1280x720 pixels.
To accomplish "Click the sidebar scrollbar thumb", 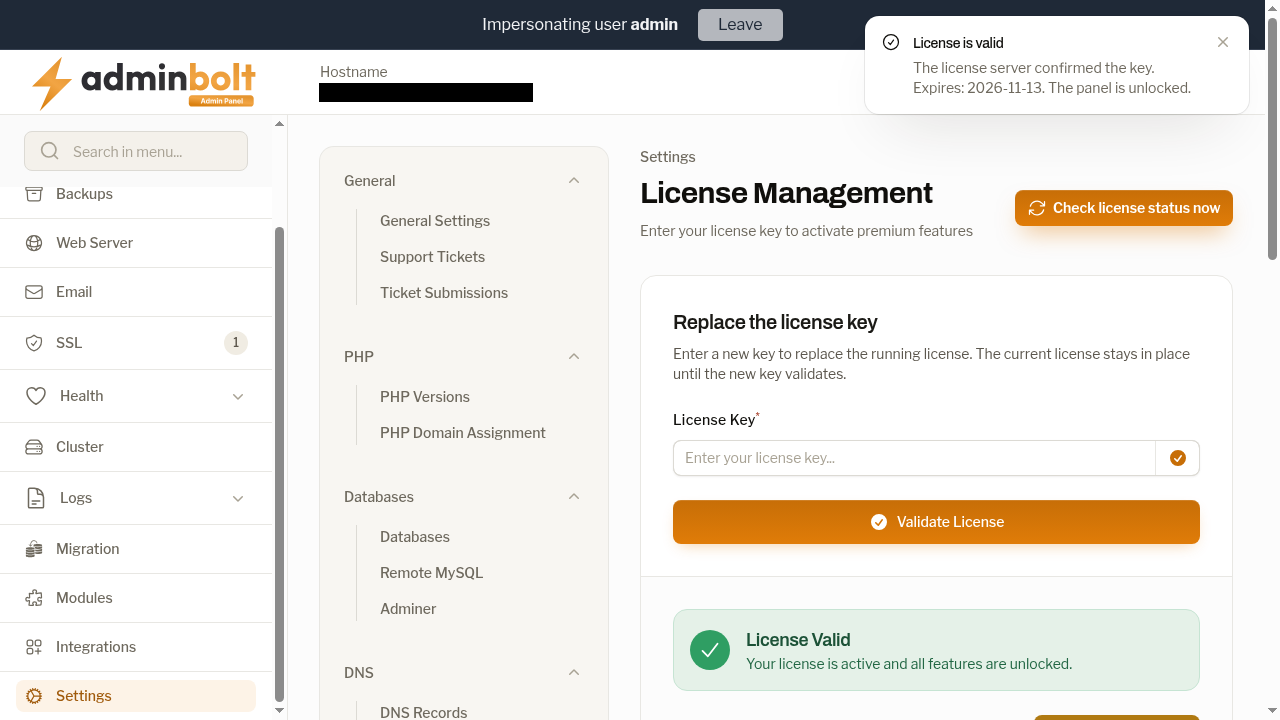I will [x=280, y=464].
